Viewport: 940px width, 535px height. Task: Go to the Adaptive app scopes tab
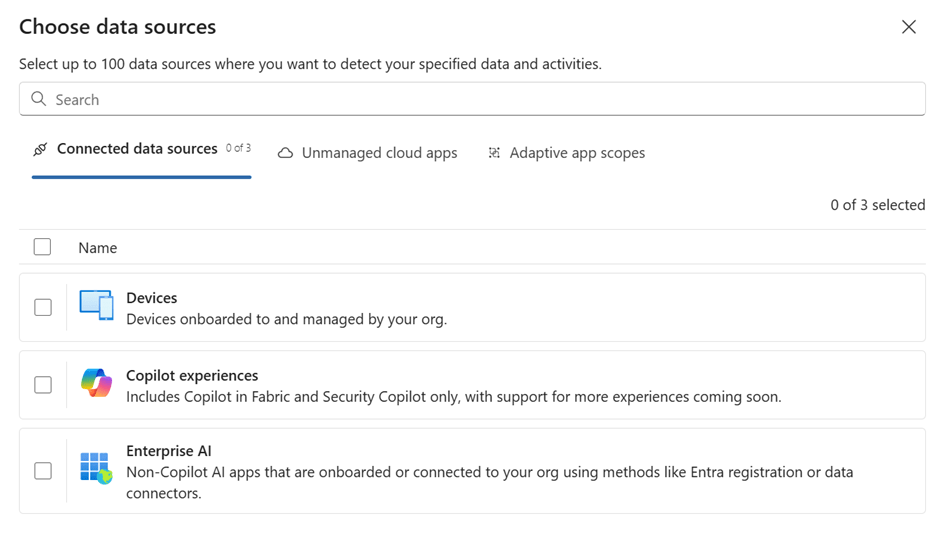577,153
